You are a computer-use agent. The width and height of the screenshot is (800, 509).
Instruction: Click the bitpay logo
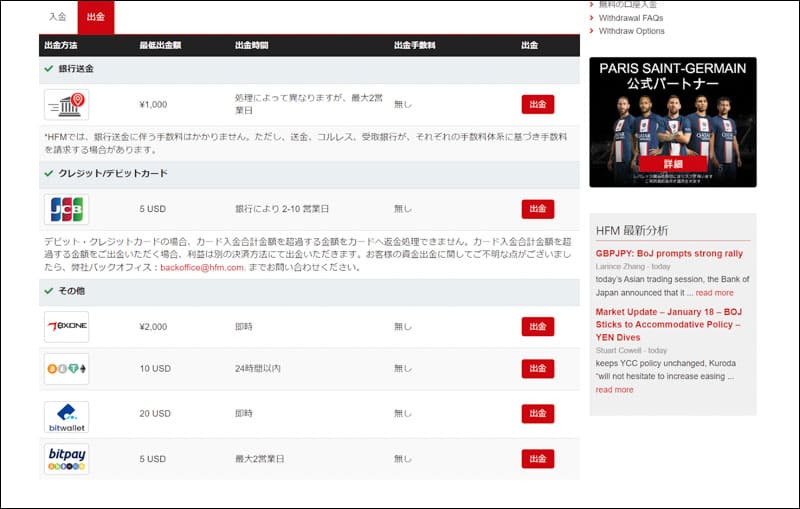click(66, 458)
